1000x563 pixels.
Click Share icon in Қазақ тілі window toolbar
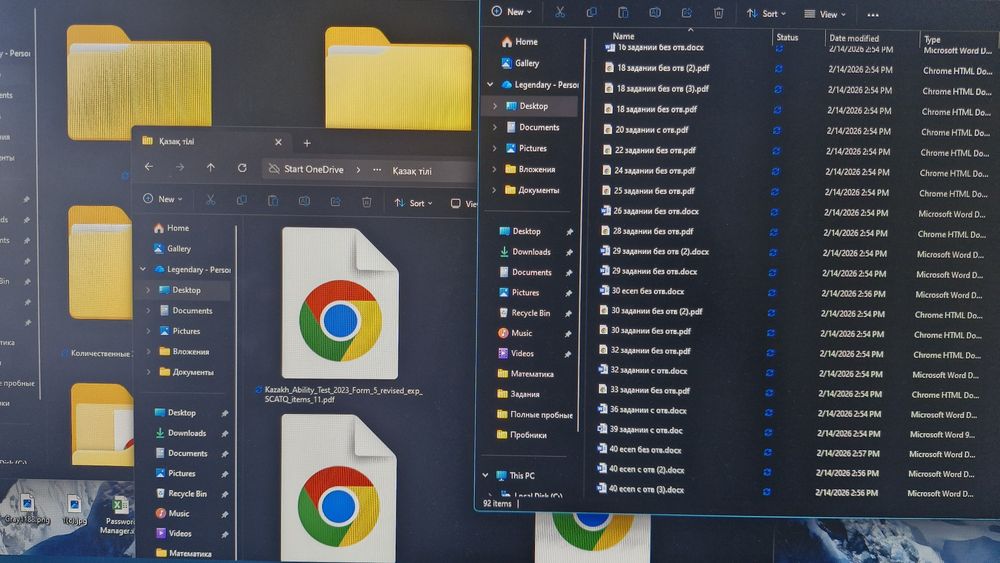pos(335,201)
